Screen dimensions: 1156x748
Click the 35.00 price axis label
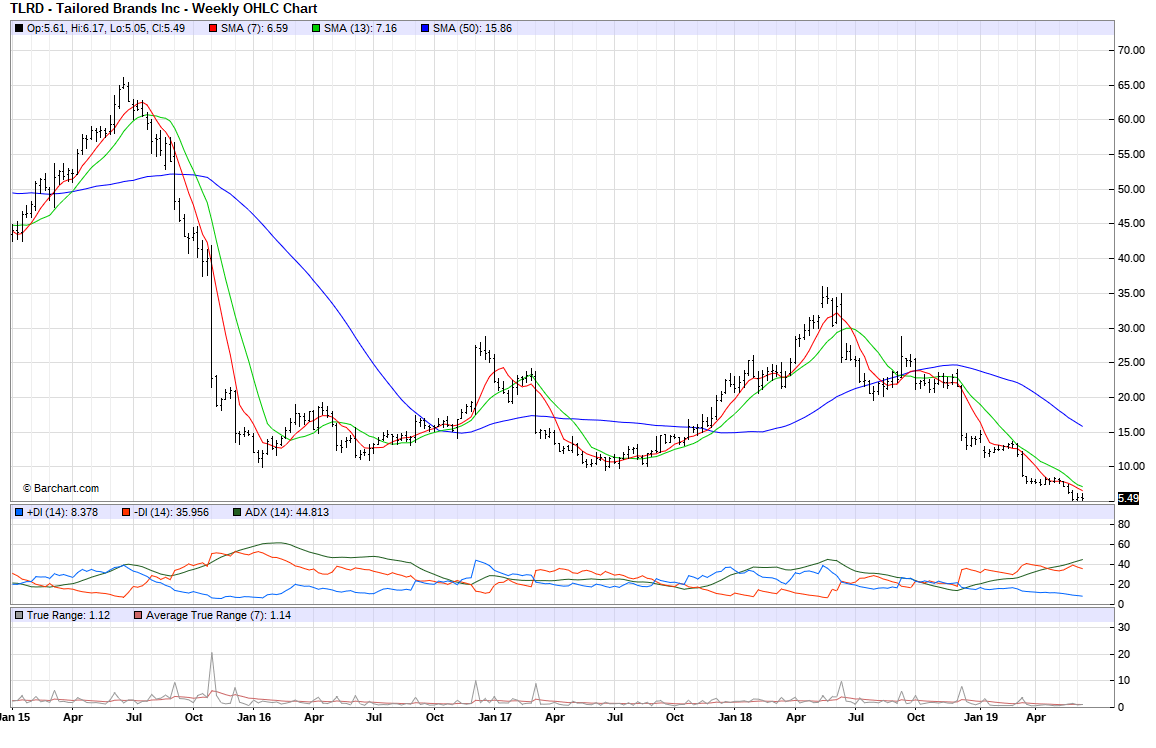pos(1131,293)
